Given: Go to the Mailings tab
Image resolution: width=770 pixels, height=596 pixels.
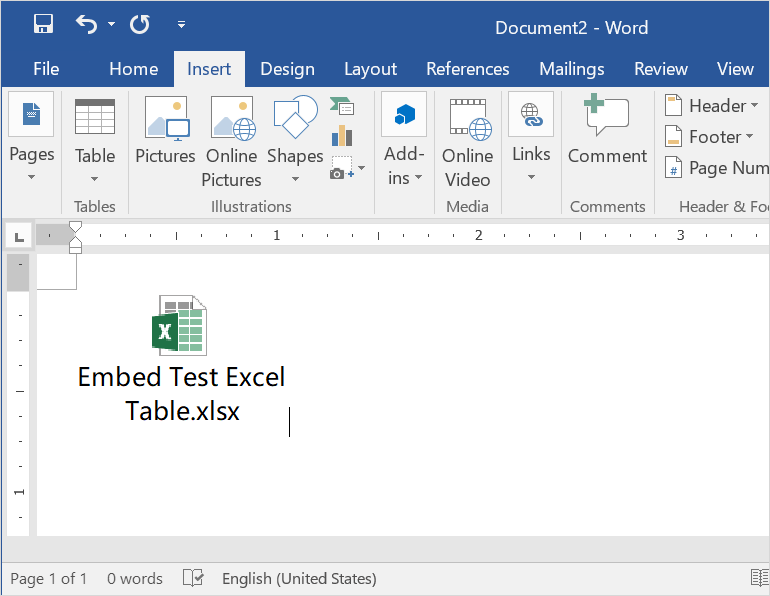Looking at the screenshot, I should [x=572, y=69].
